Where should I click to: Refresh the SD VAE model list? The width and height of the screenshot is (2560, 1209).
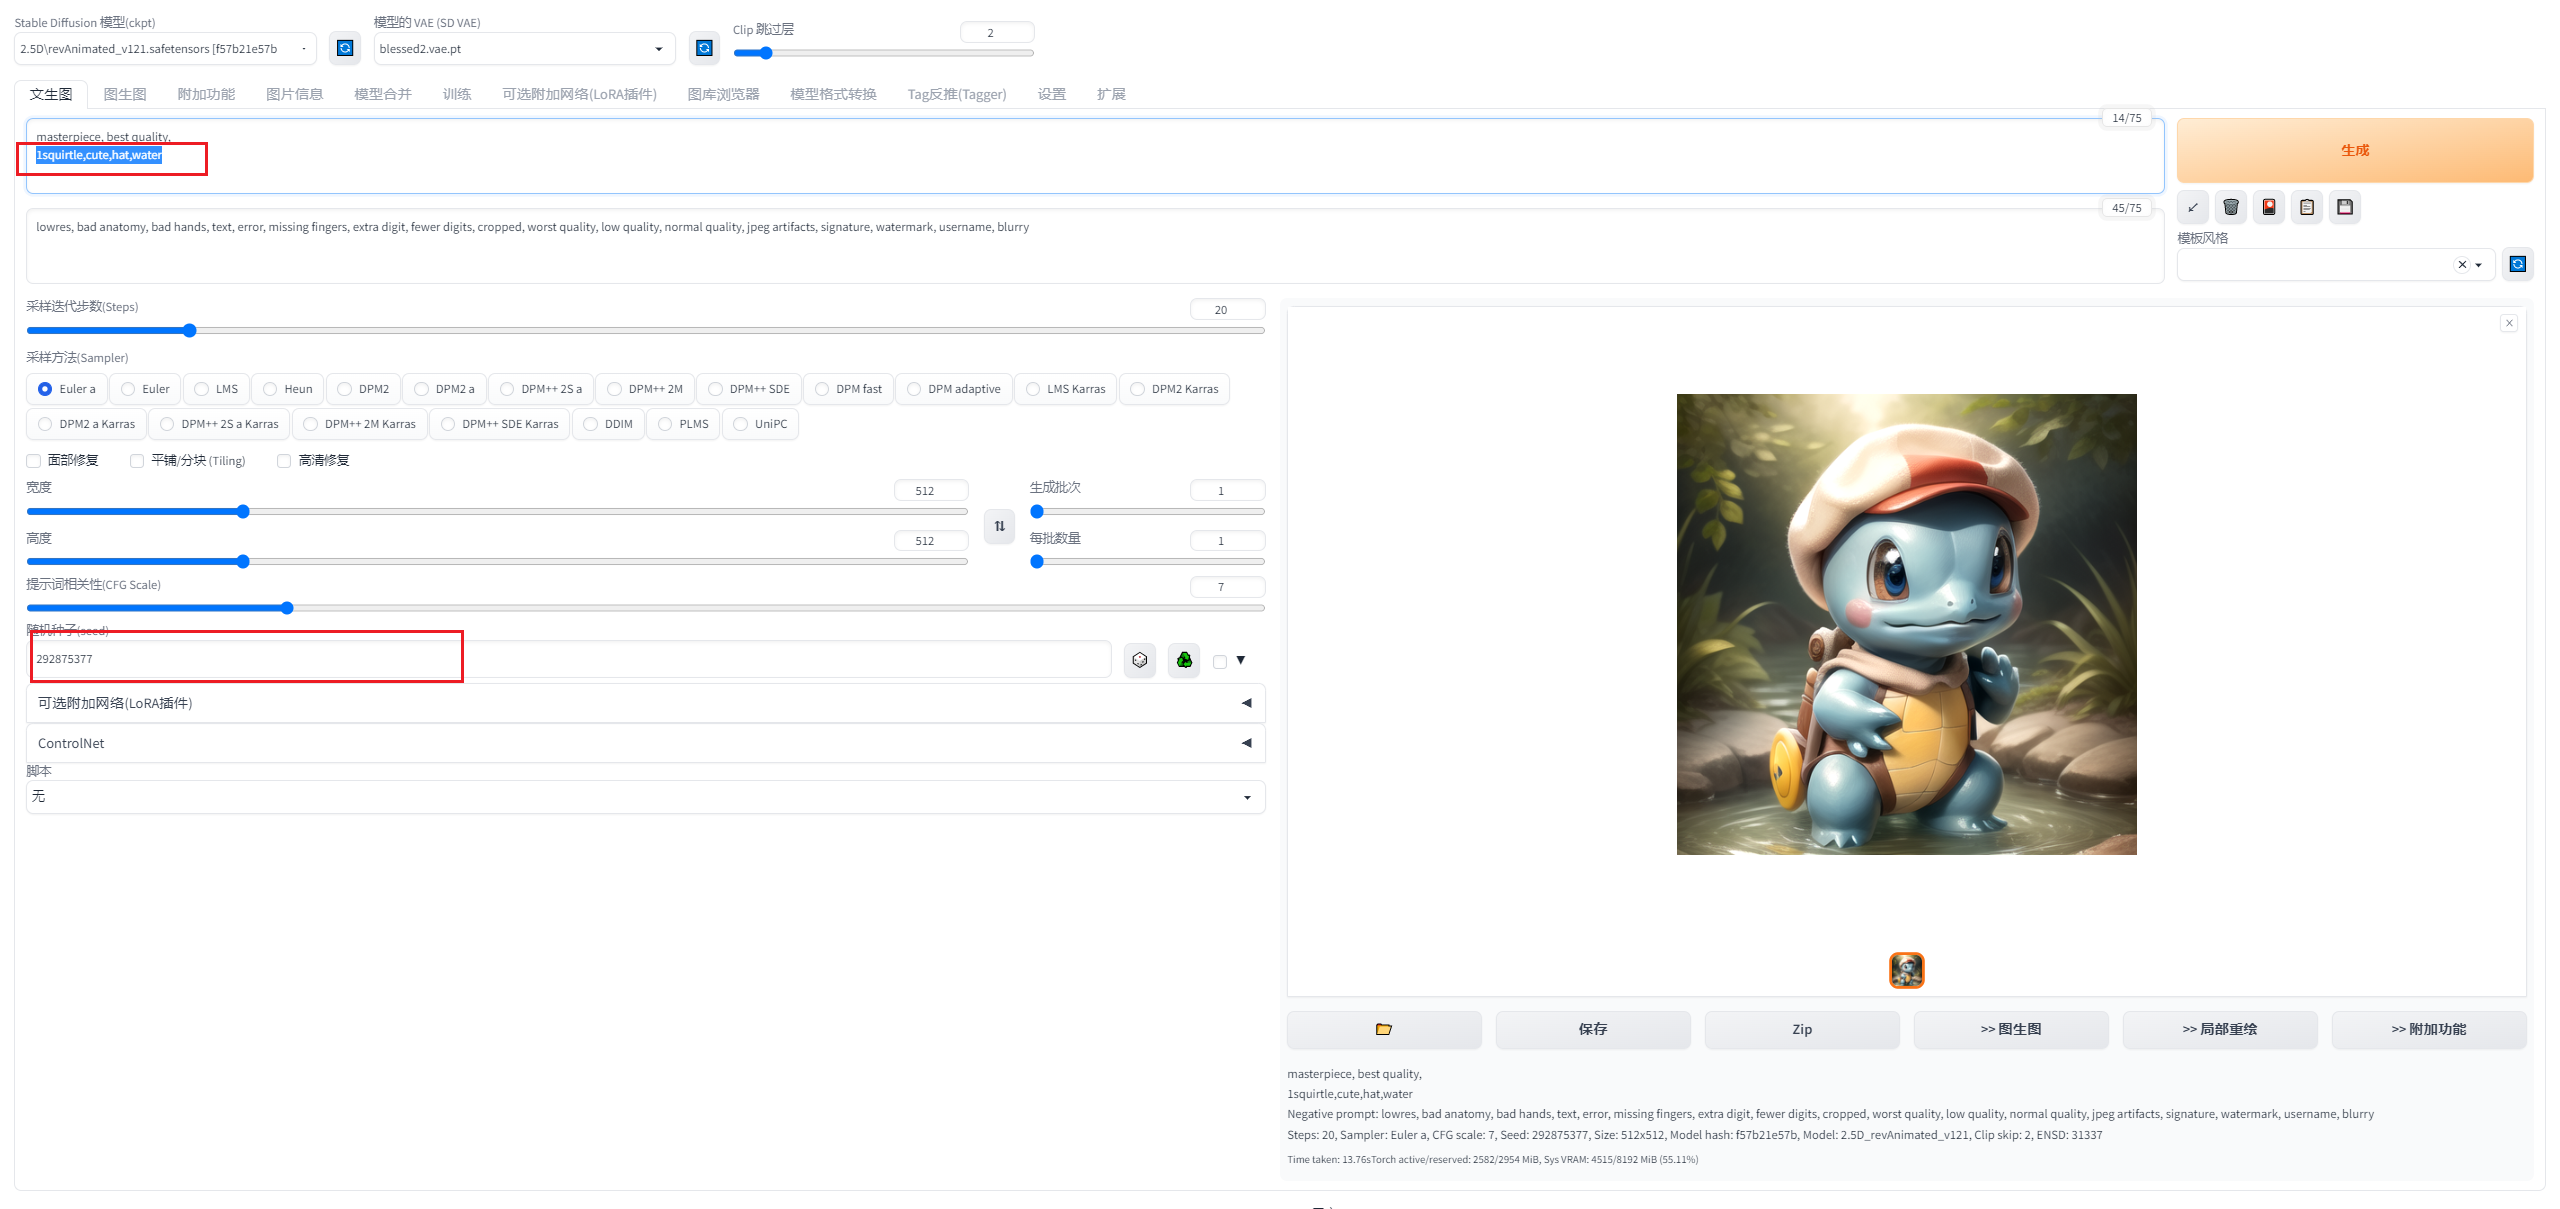[704, 48]
